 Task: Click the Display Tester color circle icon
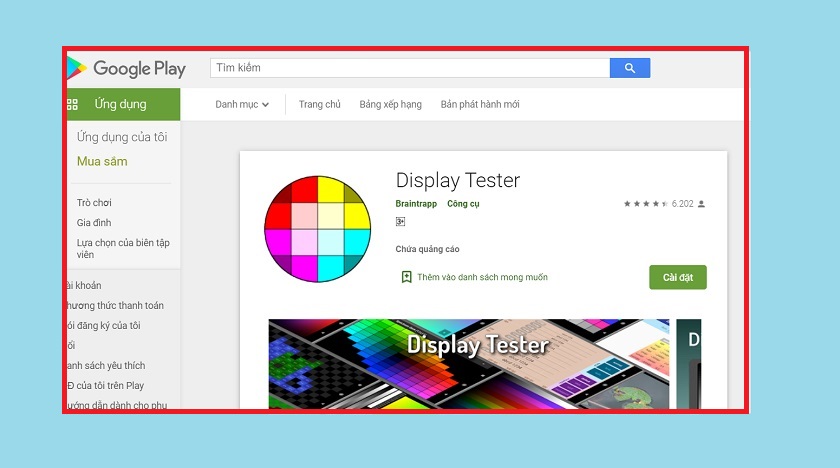pyautogui.click(x=318, y=229)
